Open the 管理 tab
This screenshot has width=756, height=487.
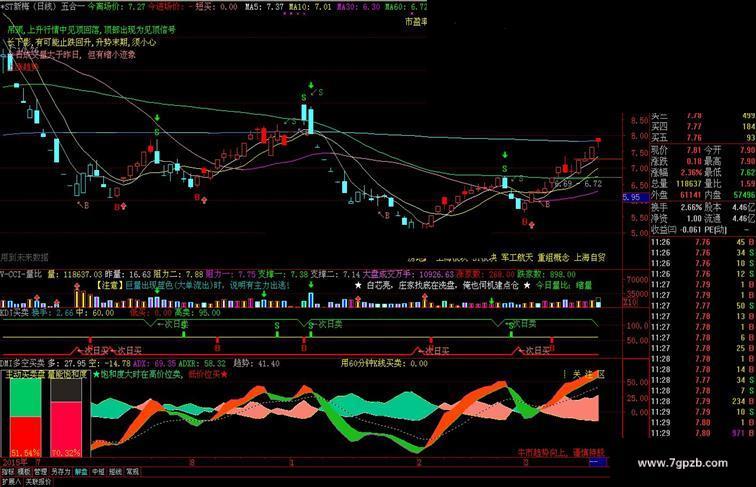40,472
